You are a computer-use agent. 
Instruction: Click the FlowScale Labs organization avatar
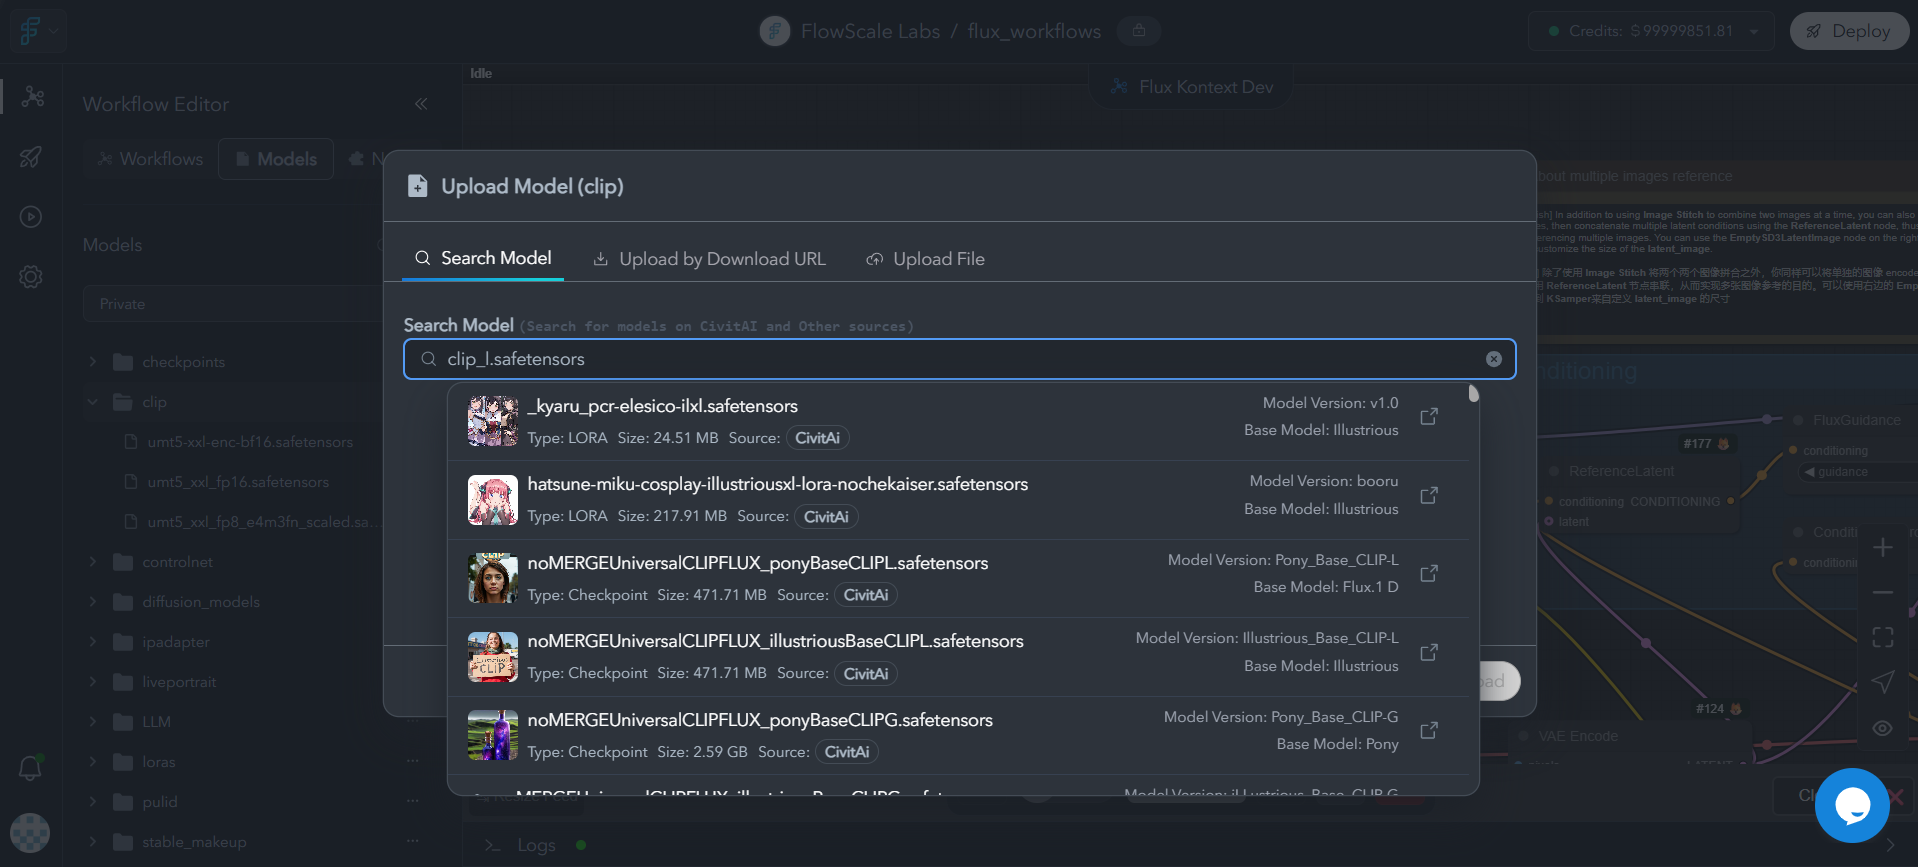pos(775,31)
